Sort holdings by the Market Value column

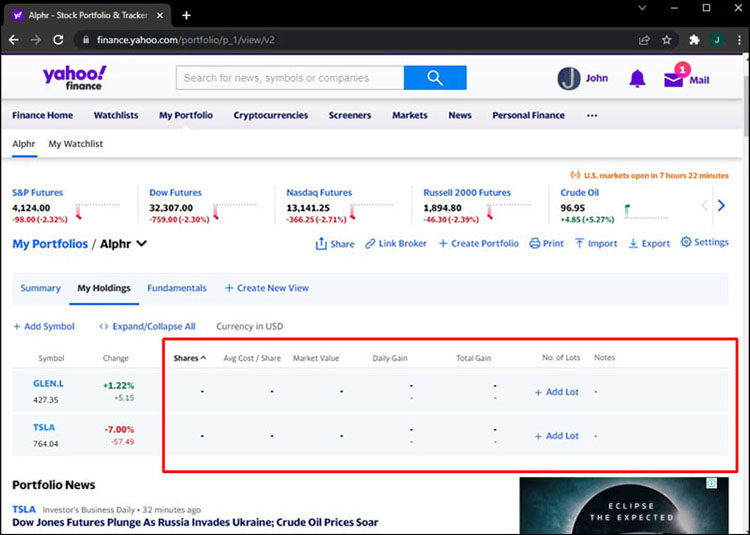coord(316,358)
